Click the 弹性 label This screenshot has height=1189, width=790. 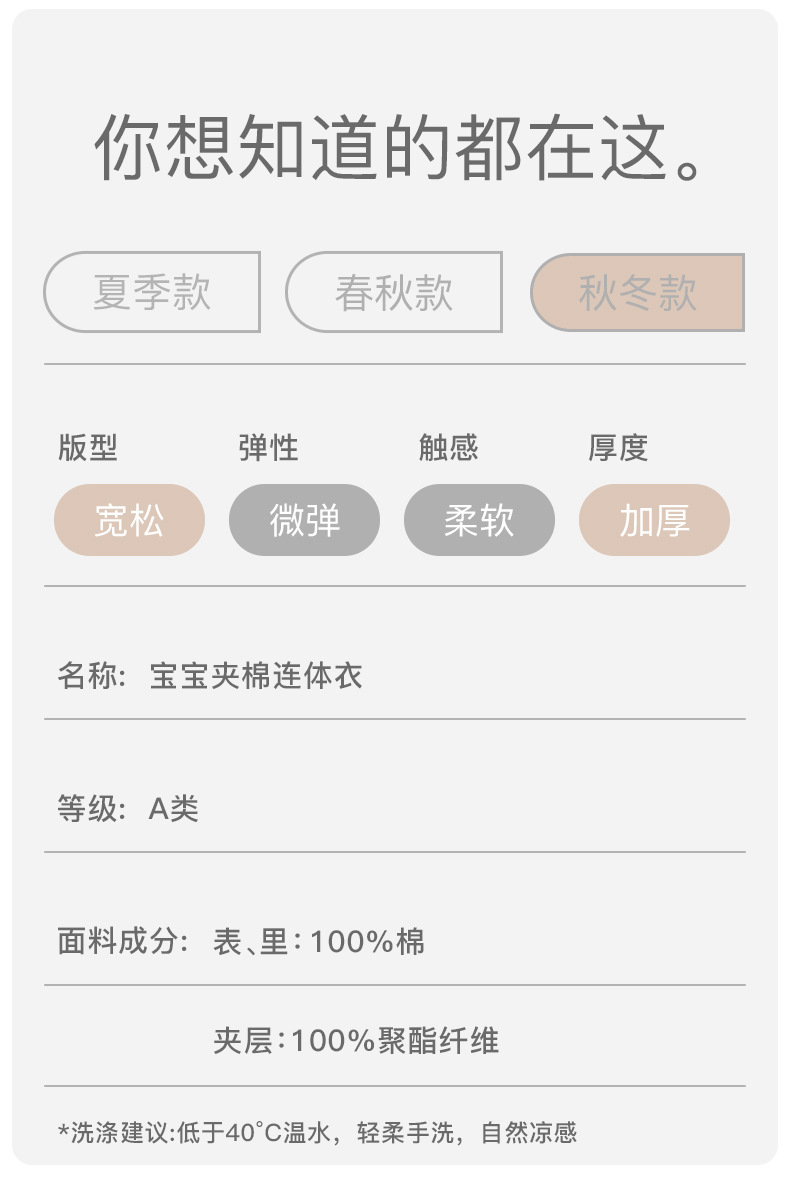tap(268, 448)
